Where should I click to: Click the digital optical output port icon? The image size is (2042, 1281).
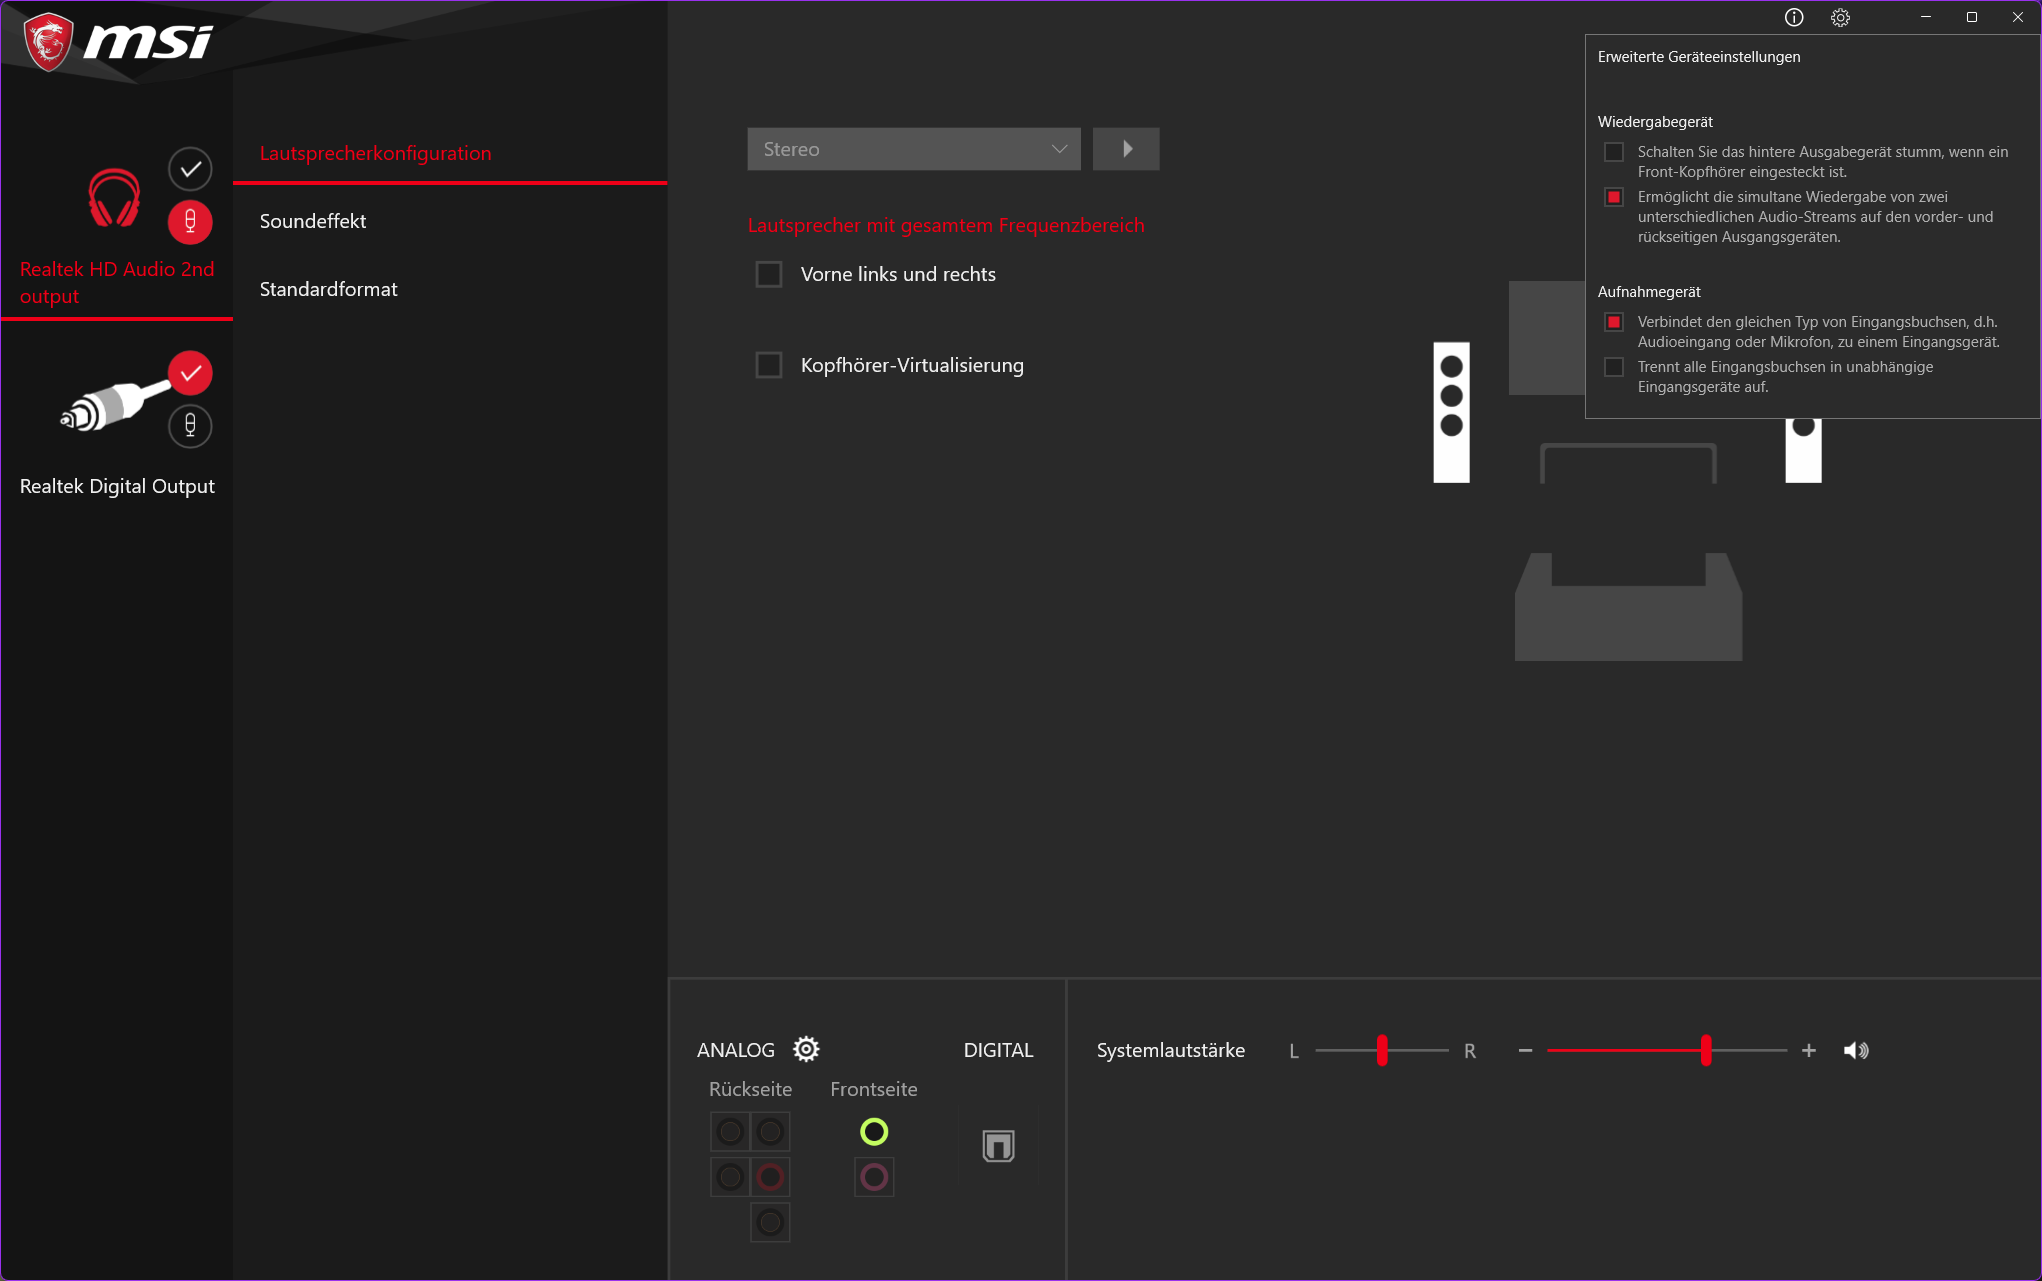tap(998, 1146)
